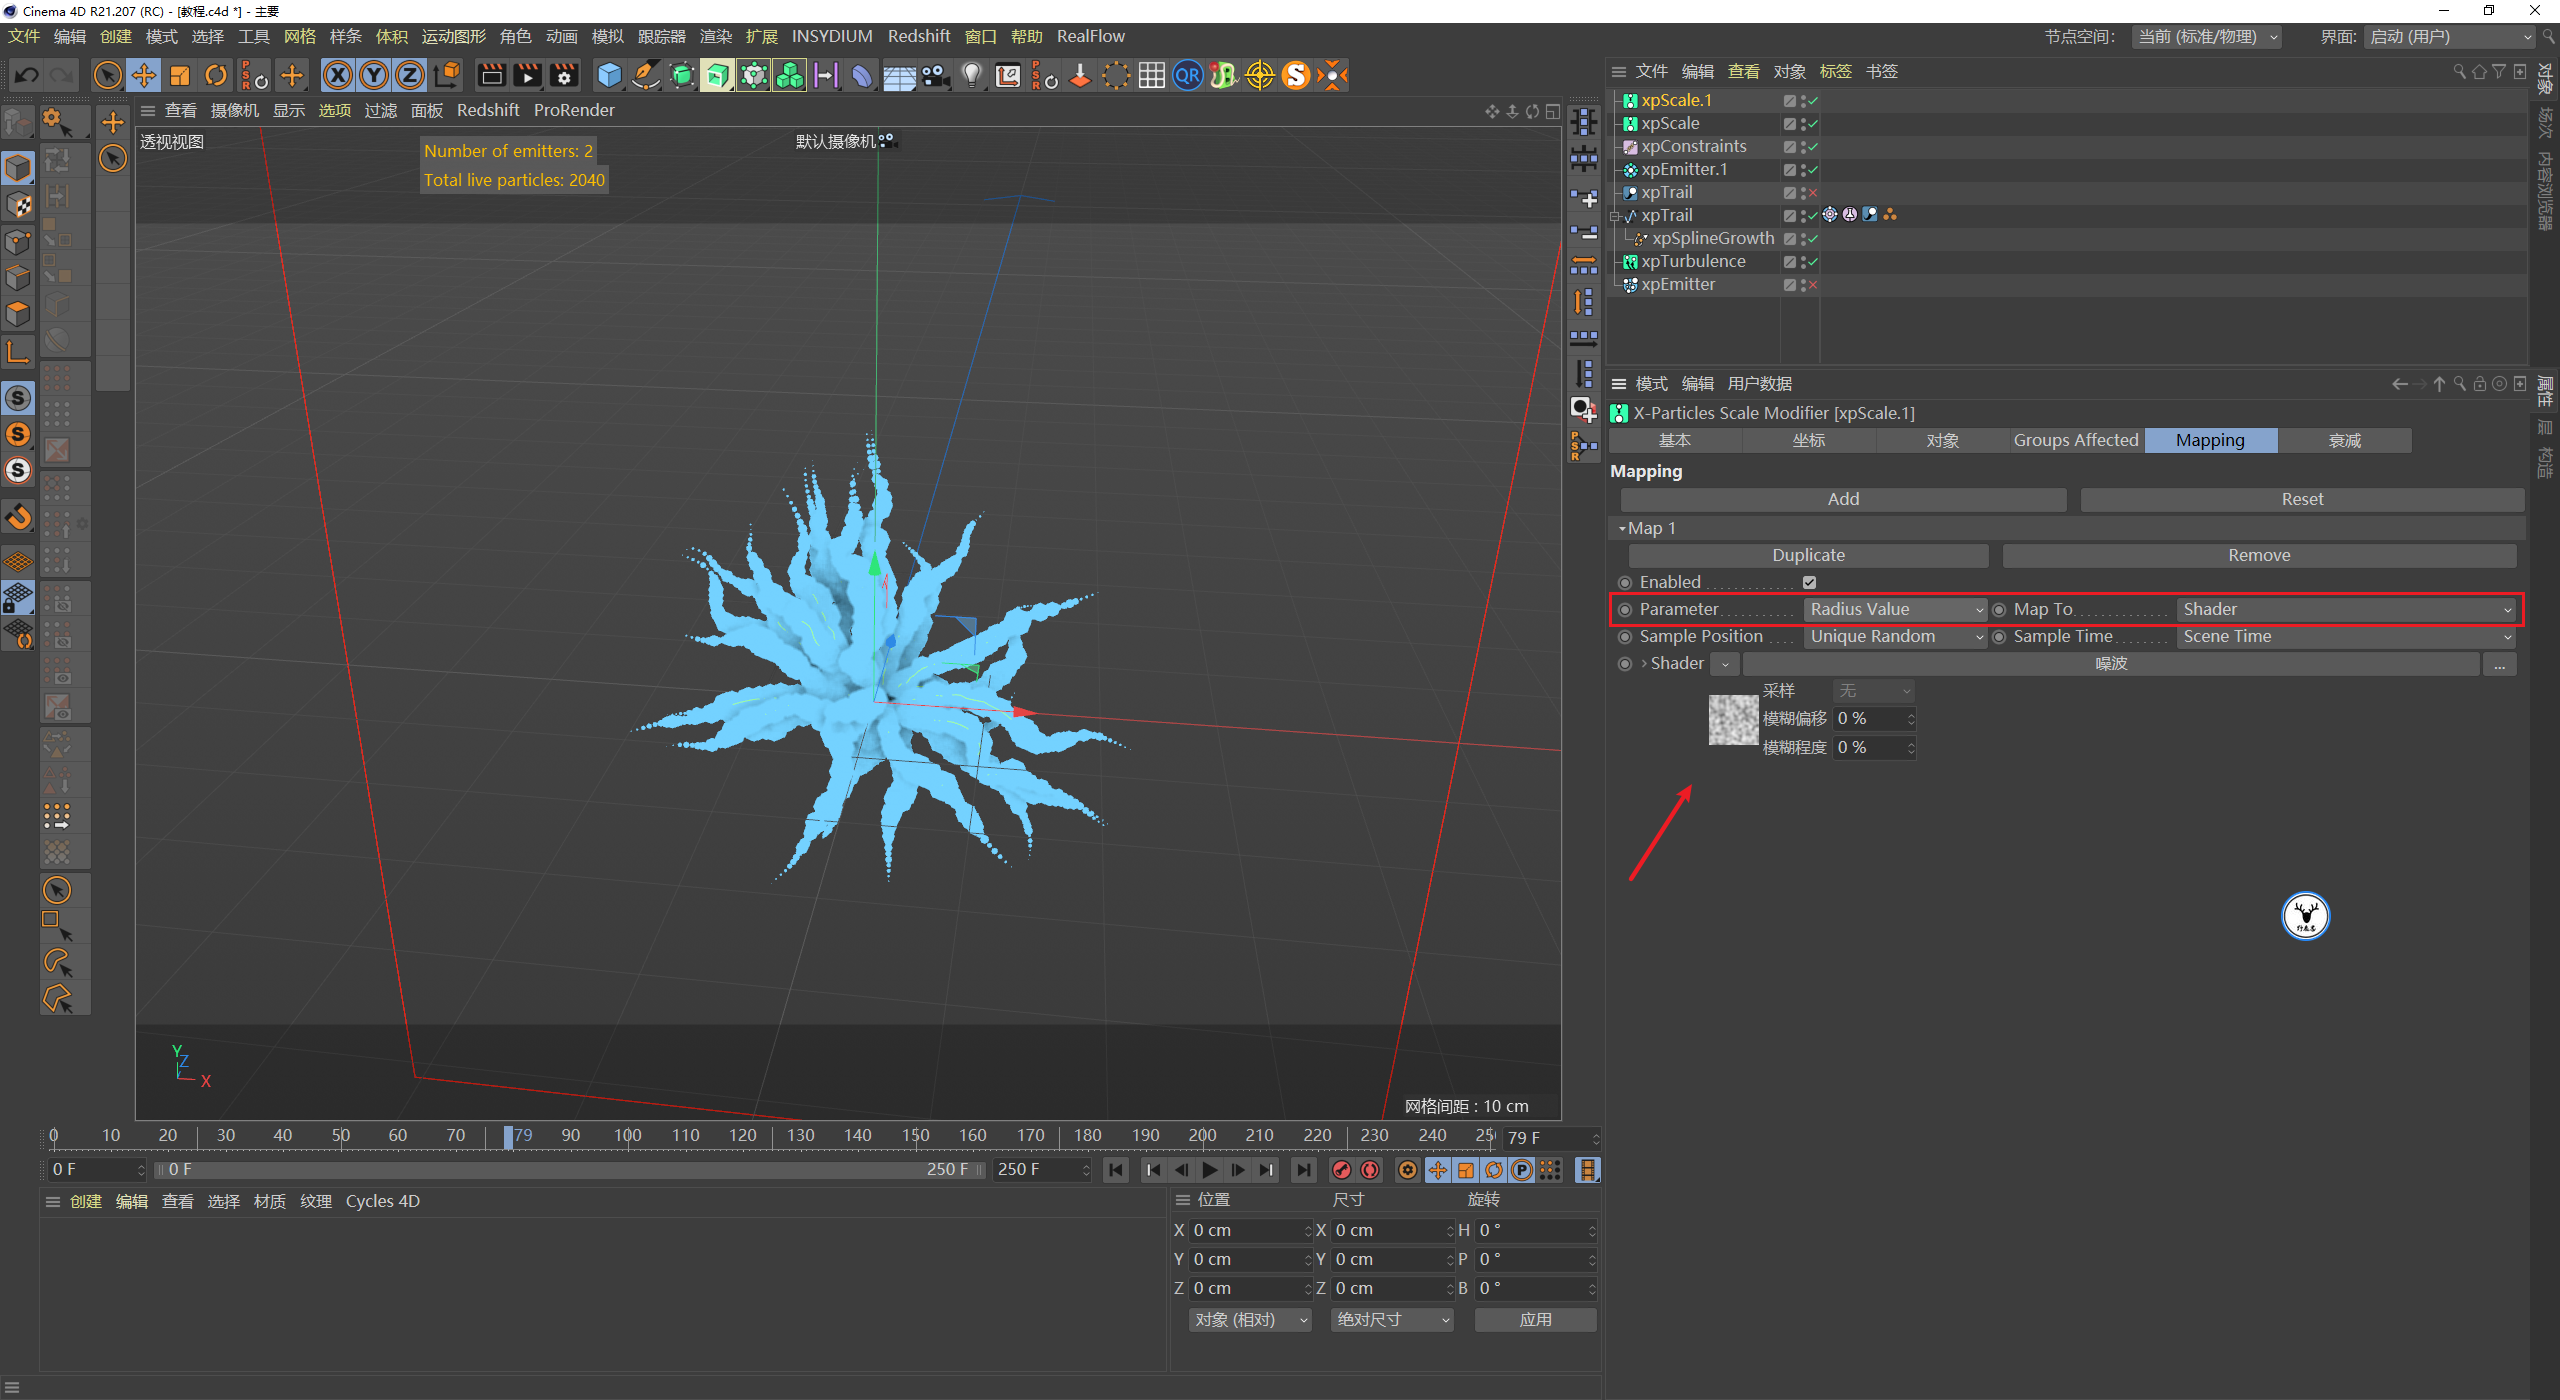Viewport: 2560px width, 1400px height.
Task: Toggle enable state of first xpTrail row
Action: 1811,193
